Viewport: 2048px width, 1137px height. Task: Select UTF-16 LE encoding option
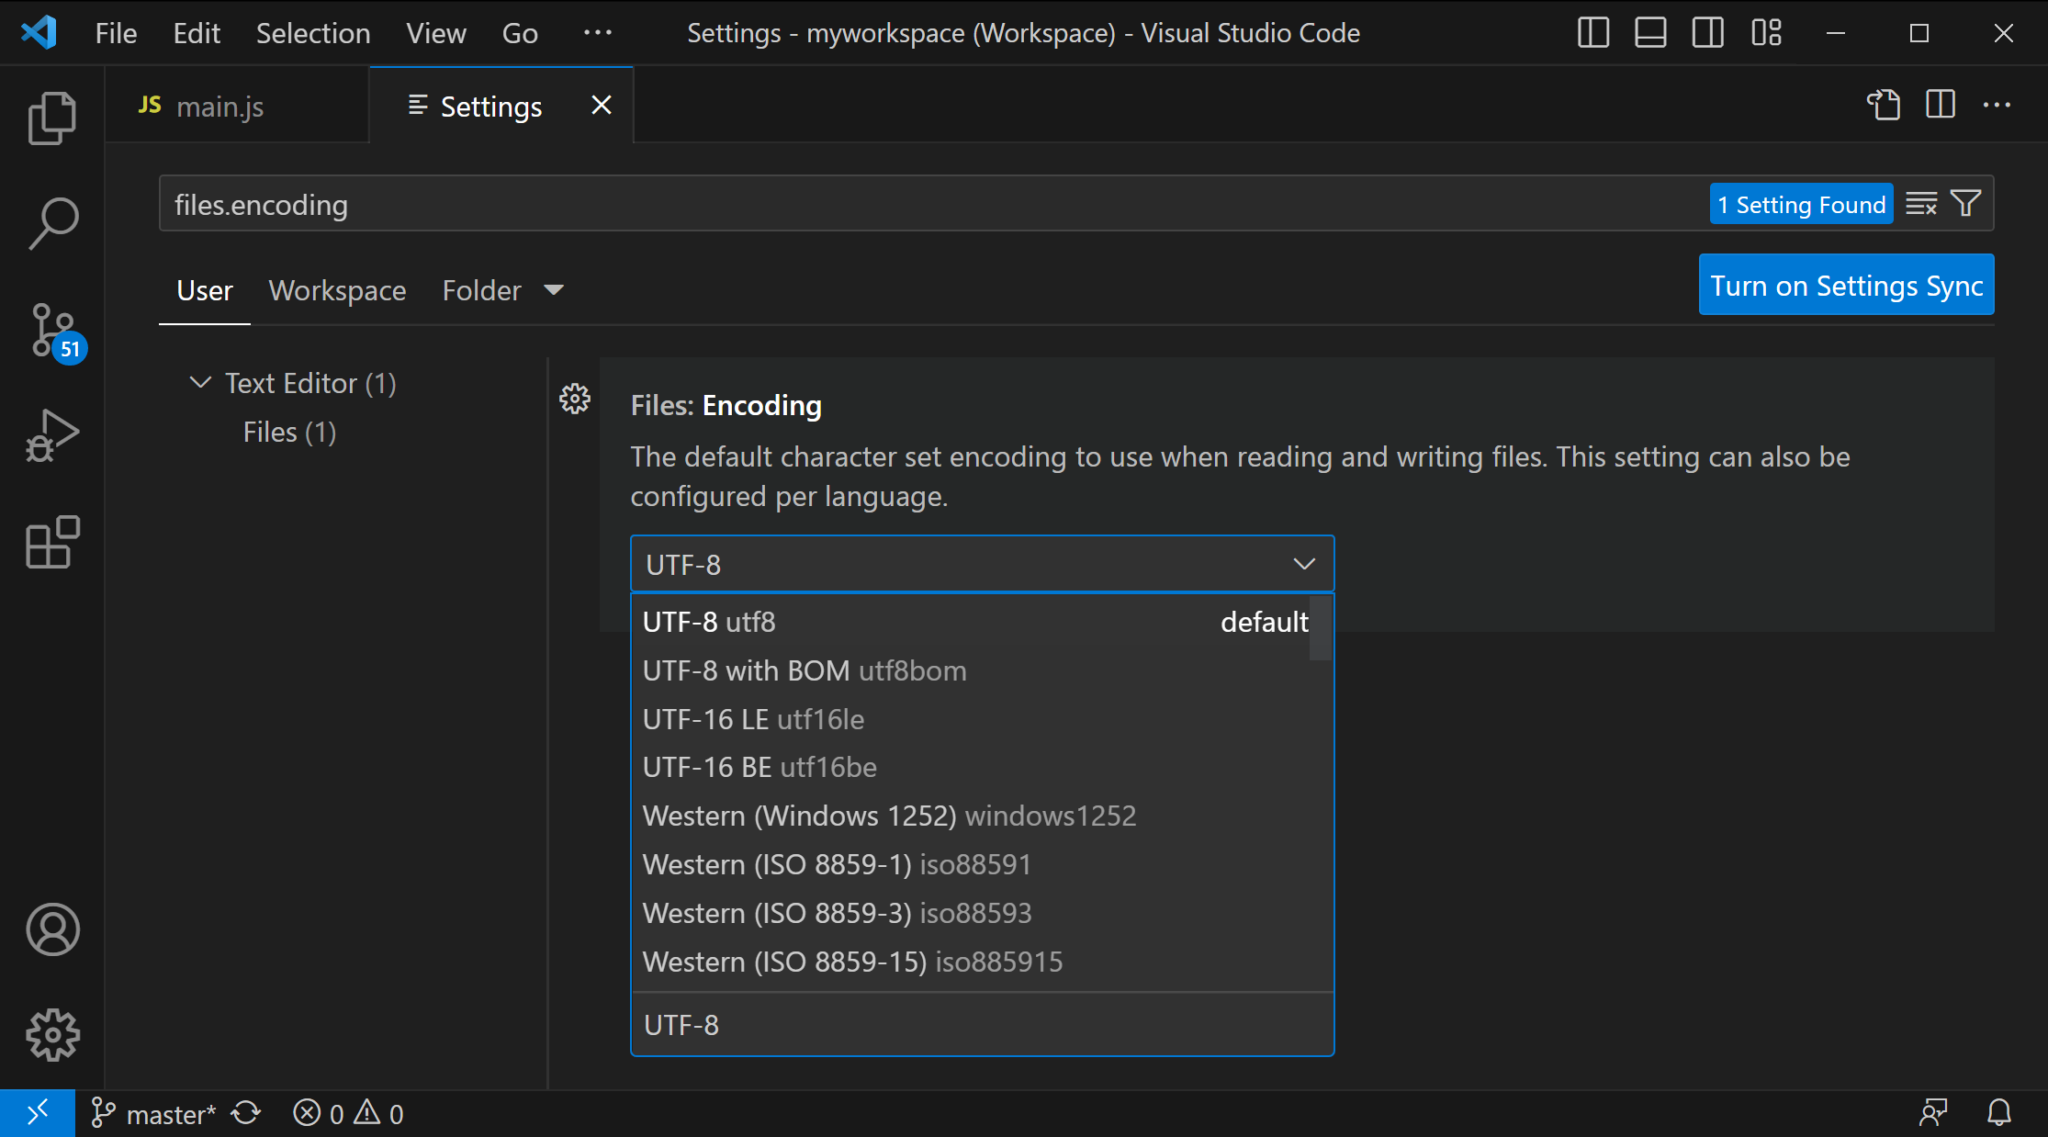(x=753, y=719)
